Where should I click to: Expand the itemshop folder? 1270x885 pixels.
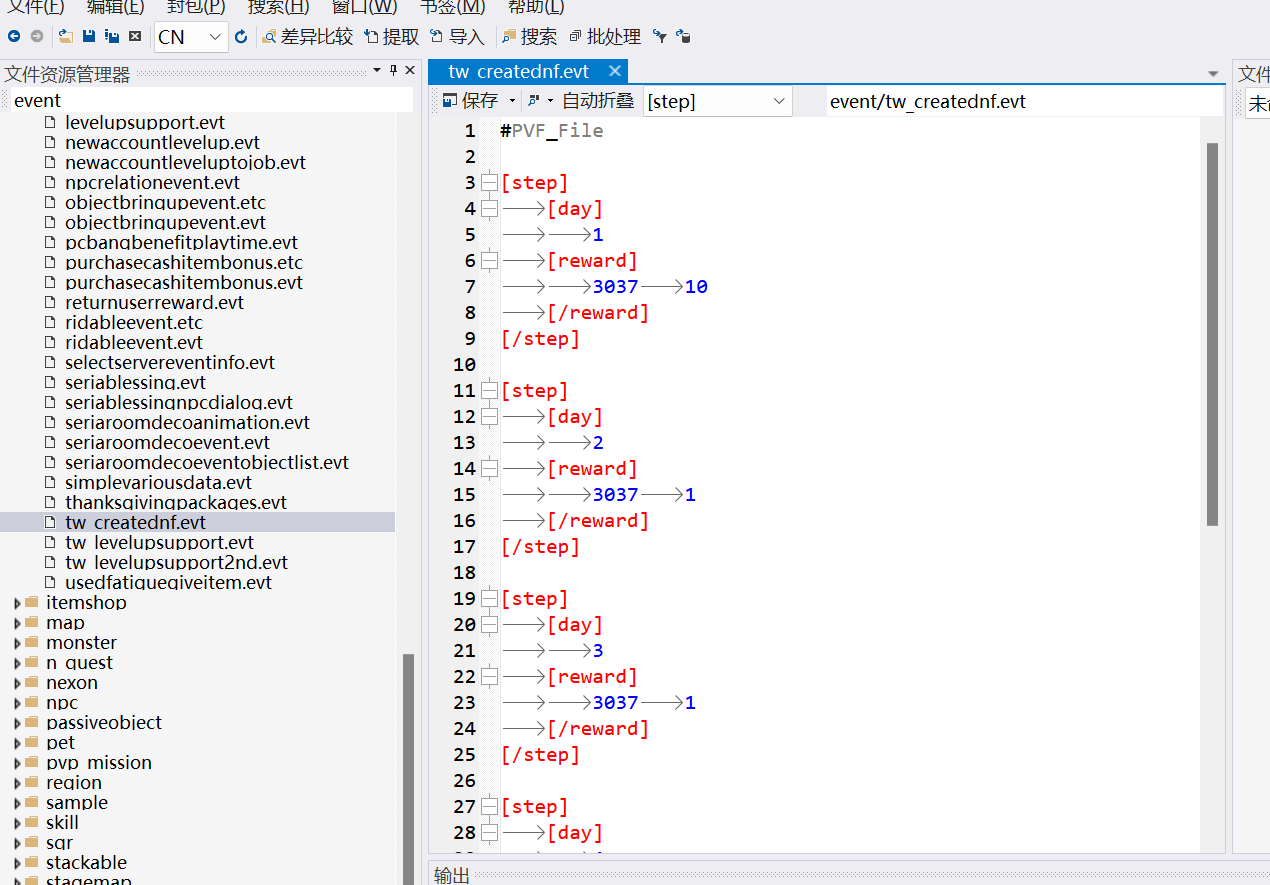tap(17, 603)
